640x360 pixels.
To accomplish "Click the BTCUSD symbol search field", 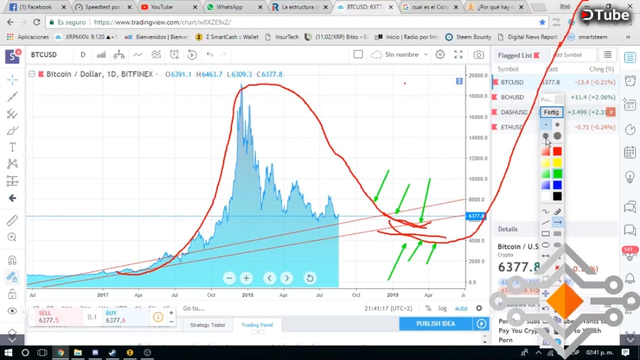I will point(44,55).
